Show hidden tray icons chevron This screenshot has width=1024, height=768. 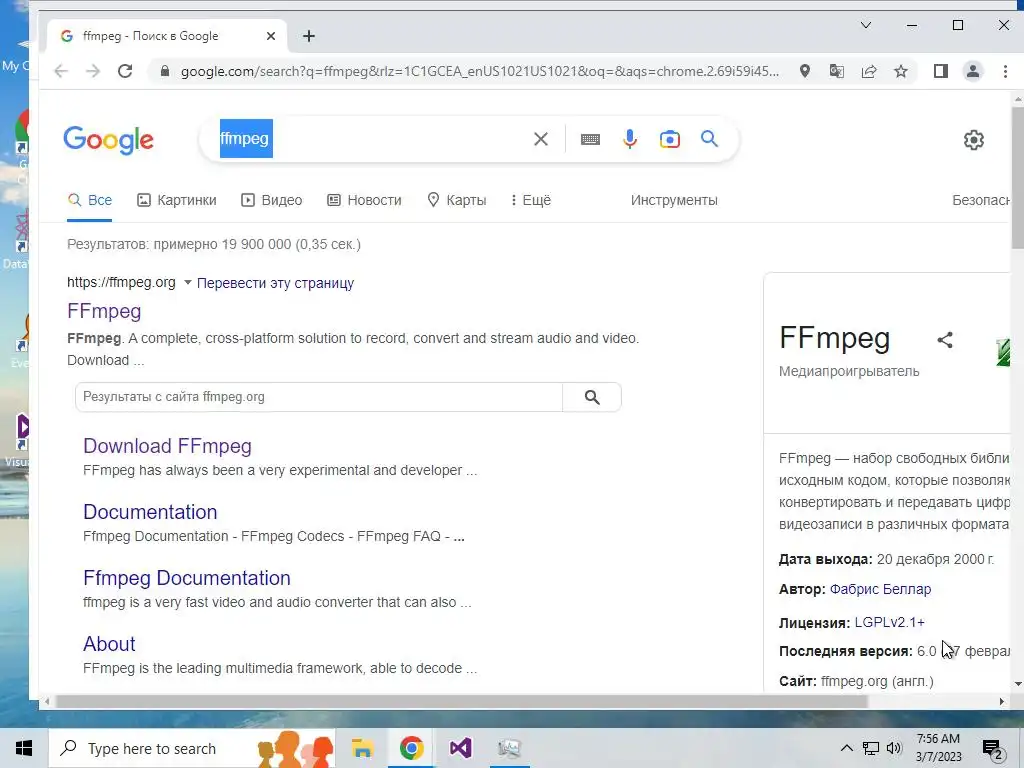846,748
